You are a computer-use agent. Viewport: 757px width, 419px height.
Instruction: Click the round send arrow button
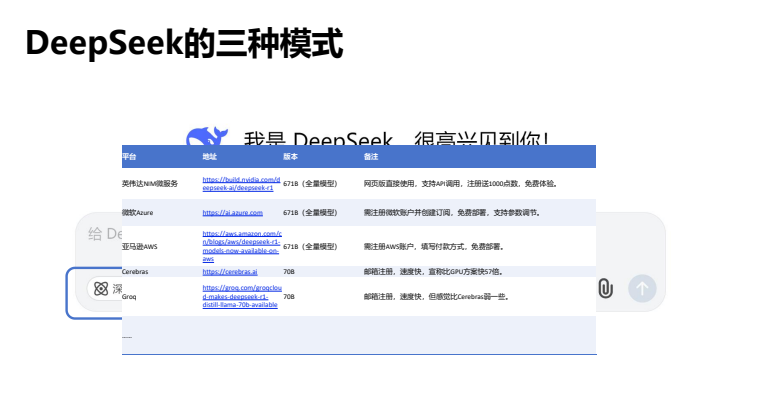pyautogui.click(x=642, y=289)
